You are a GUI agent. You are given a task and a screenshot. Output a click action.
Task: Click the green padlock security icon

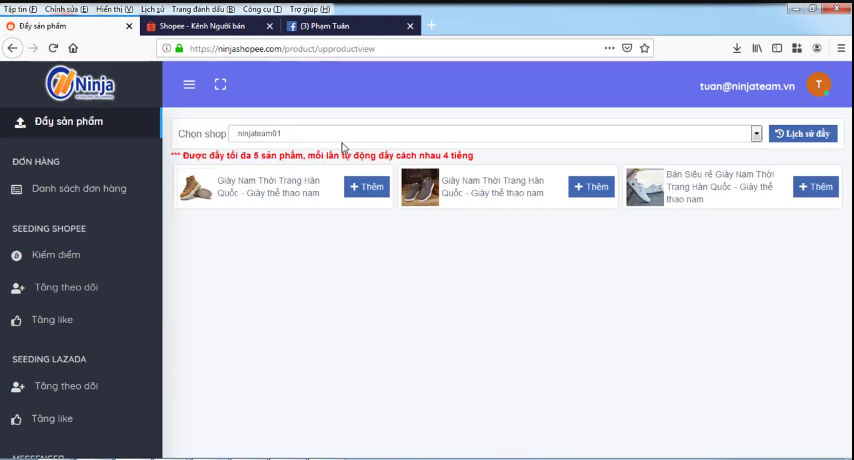(179, 48)
